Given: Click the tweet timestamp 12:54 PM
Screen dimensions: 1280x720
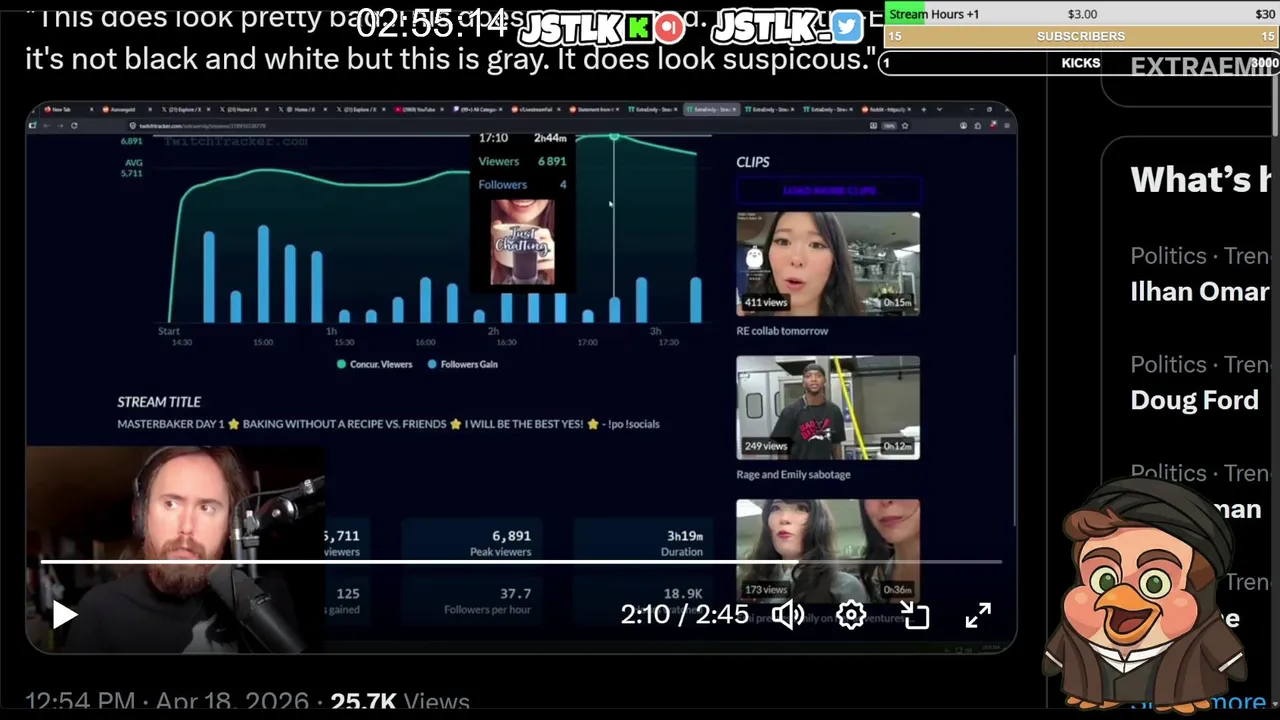Looking at the screenshot, I should pos(80,703).
